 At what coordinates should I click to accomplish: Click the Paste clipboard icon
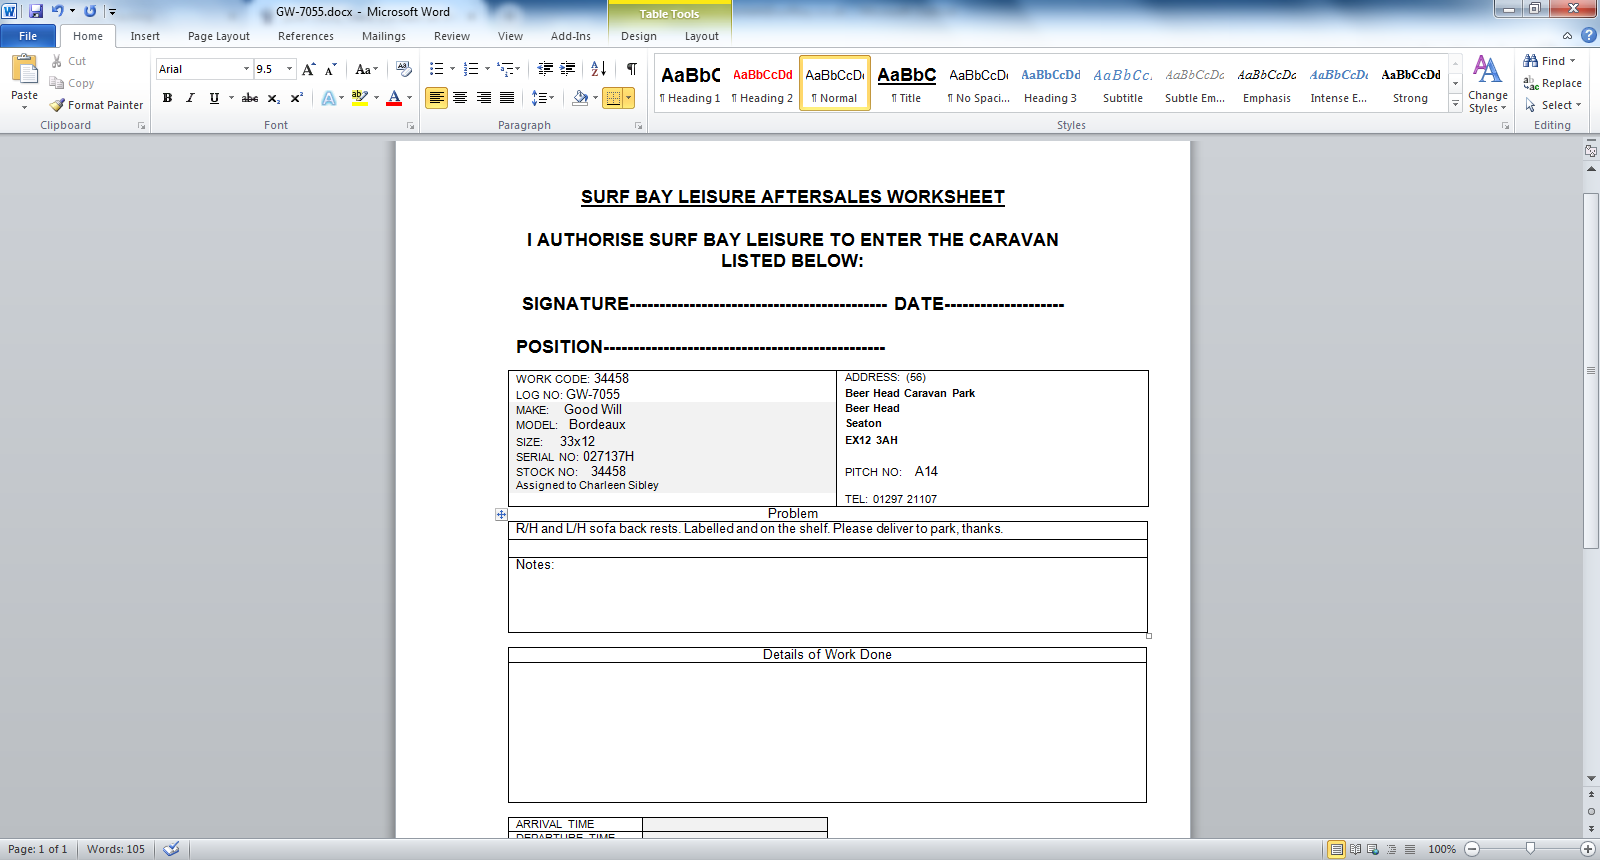[24, 69]
